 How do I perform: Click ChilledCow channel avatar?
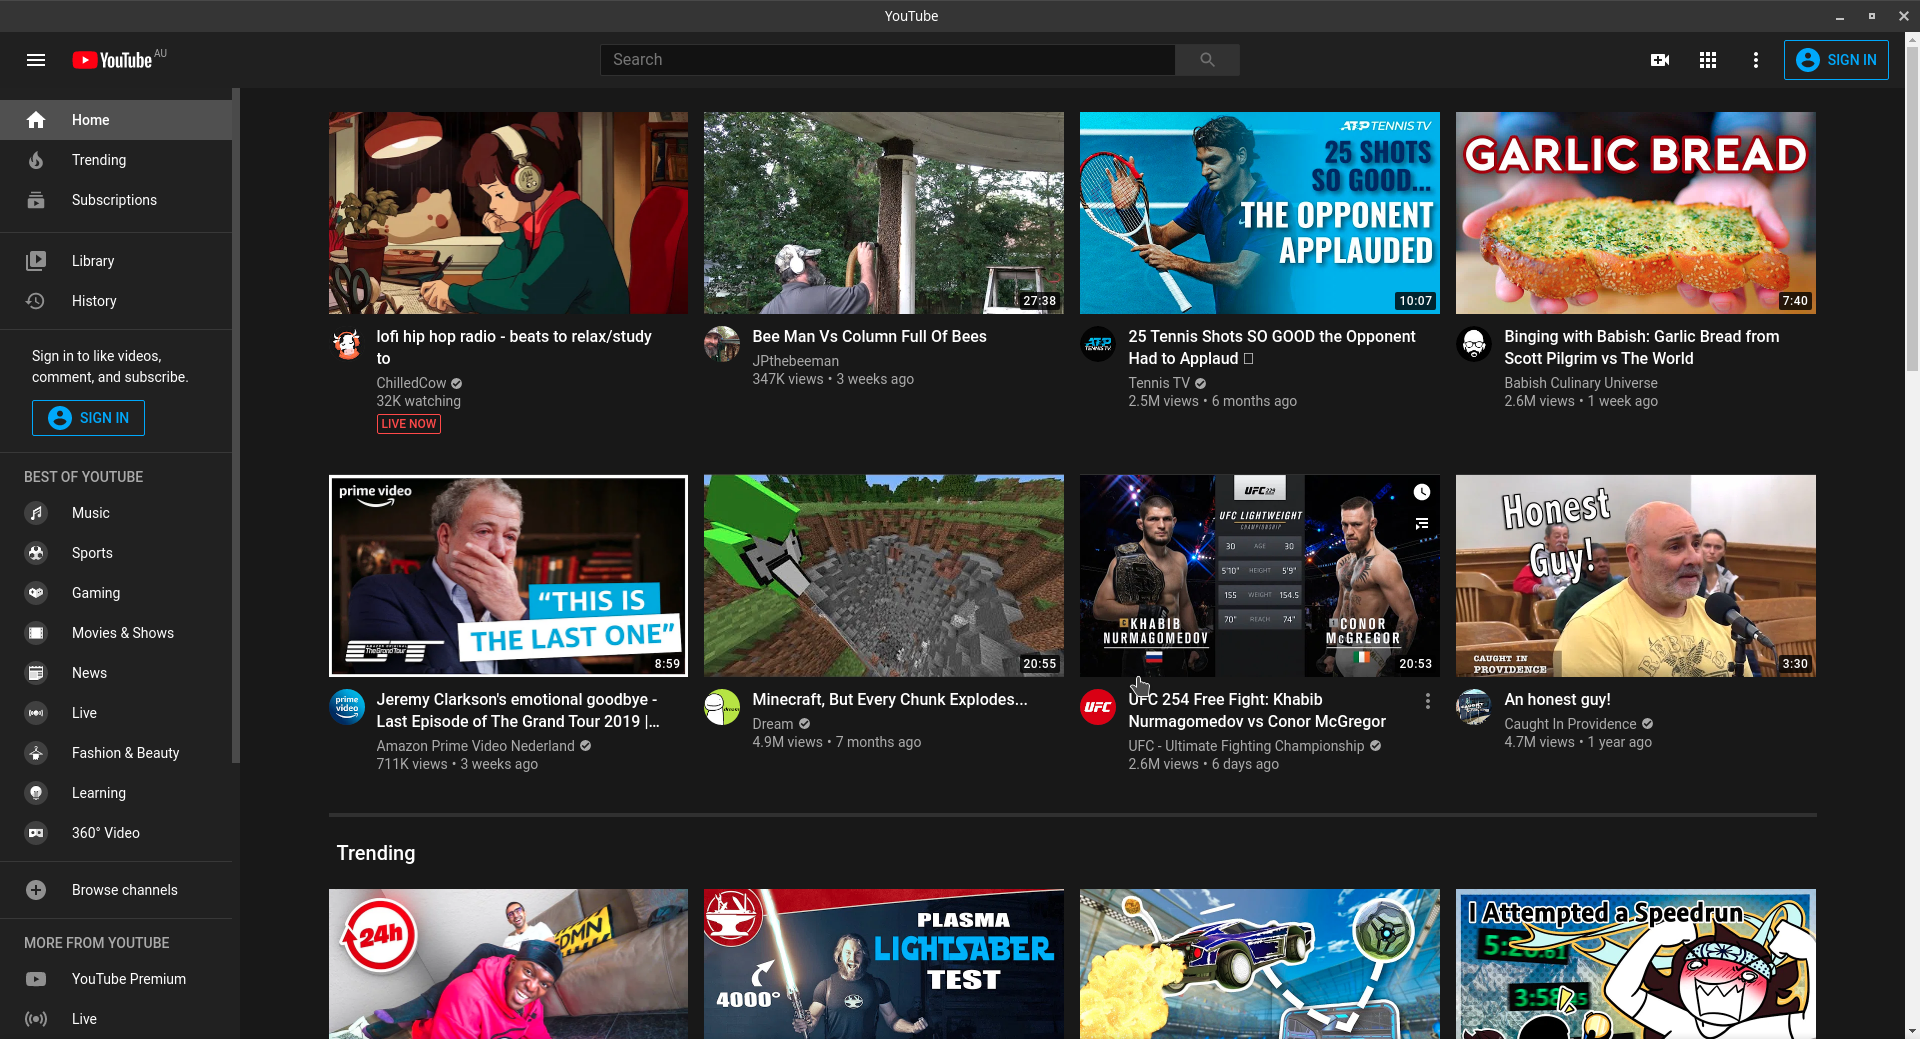347,344
